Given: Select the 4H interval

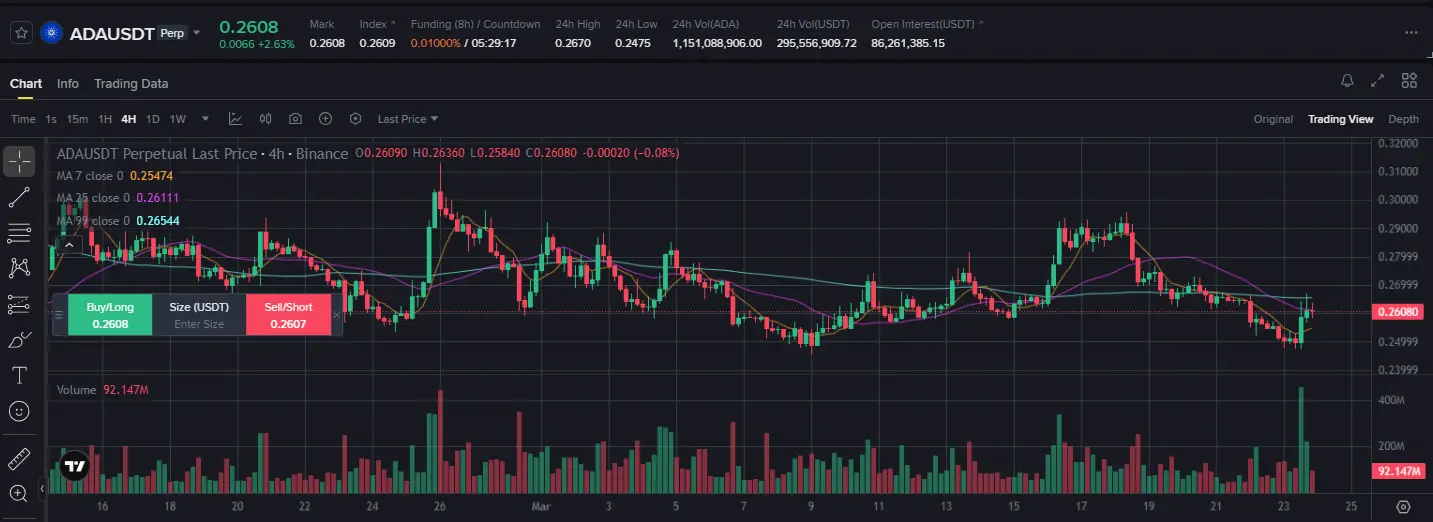Looking at the screenshot, I should pos(129,119).
